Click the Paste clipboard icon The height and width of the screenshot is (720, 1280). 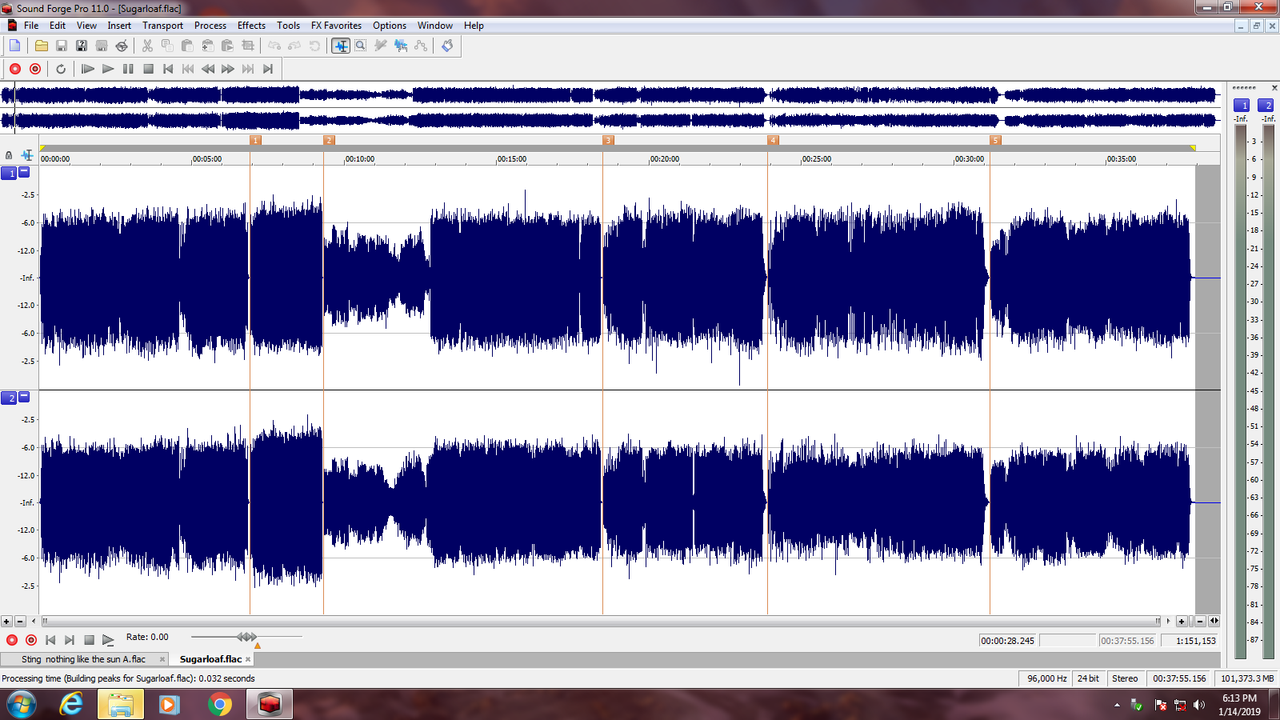click(x=187, y=45)
